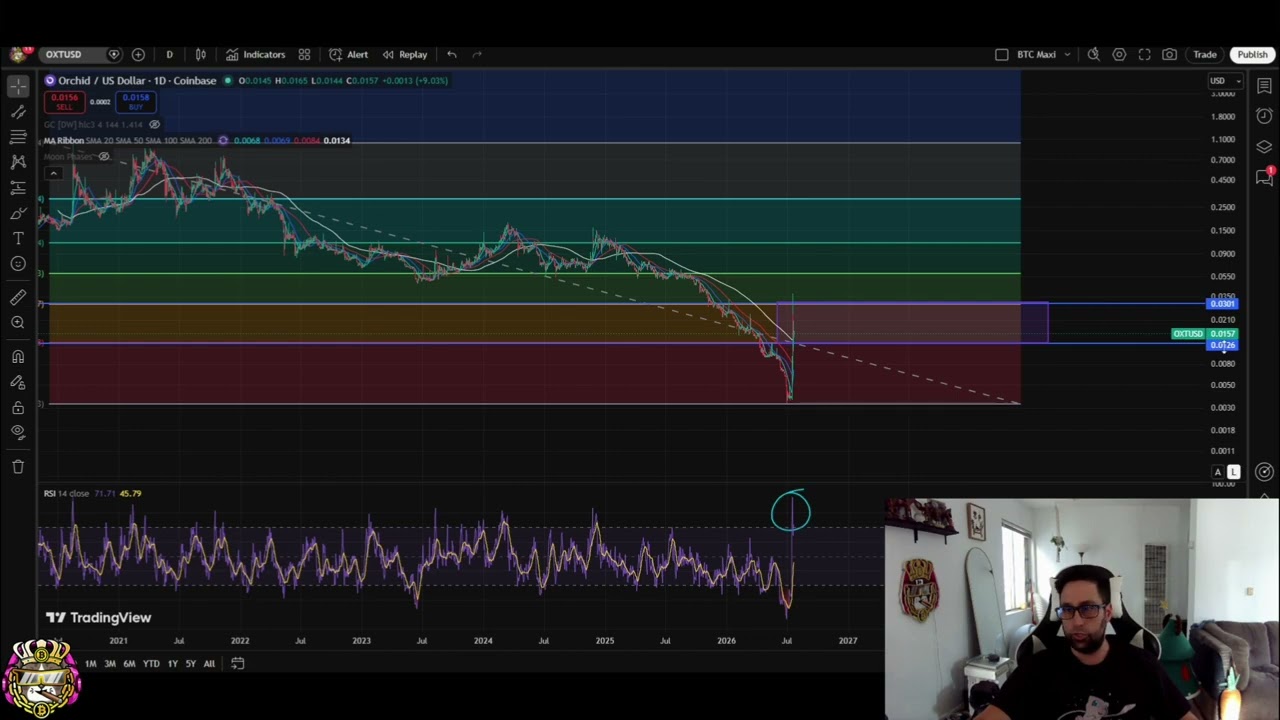Click the OXTUSD 0.0157 price label
Screen dimensions: 1280x720
1205,334
